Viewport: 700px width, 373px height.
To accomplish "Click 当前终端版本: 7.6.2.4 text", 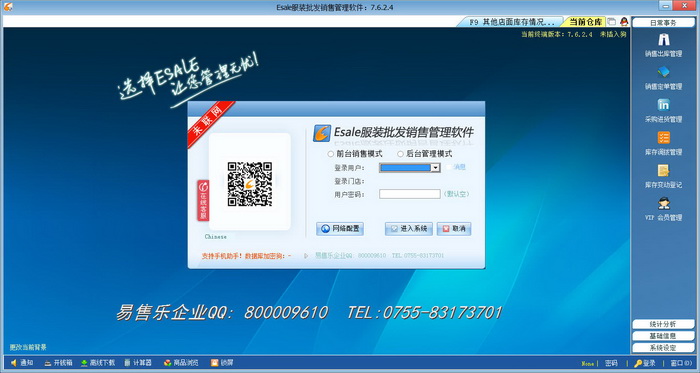I will coord(557,34).
